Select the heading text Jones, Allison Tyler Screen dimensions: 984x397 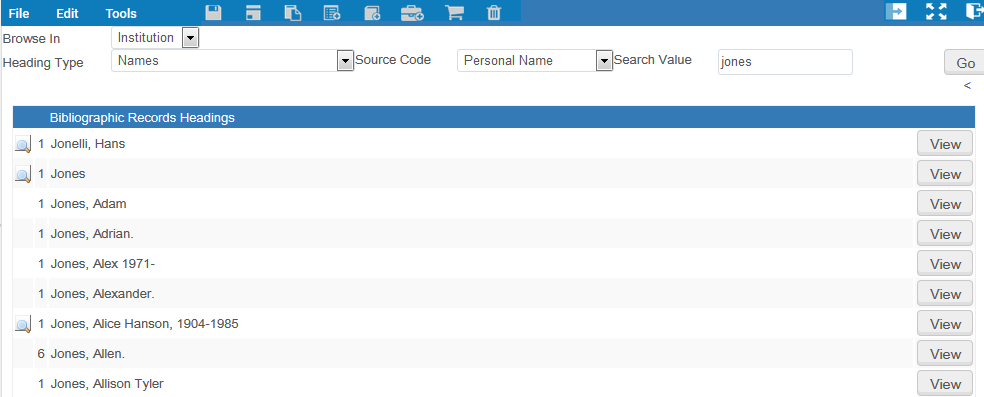point(107,384)
